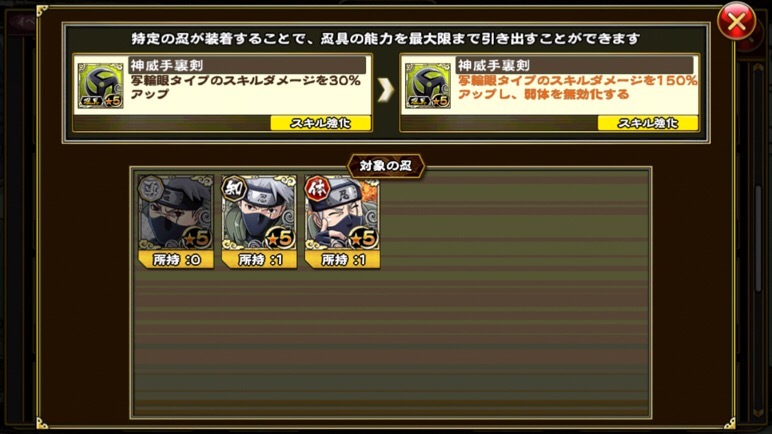Click the orange 150% upgraded effect text

(x=578, y=88)
